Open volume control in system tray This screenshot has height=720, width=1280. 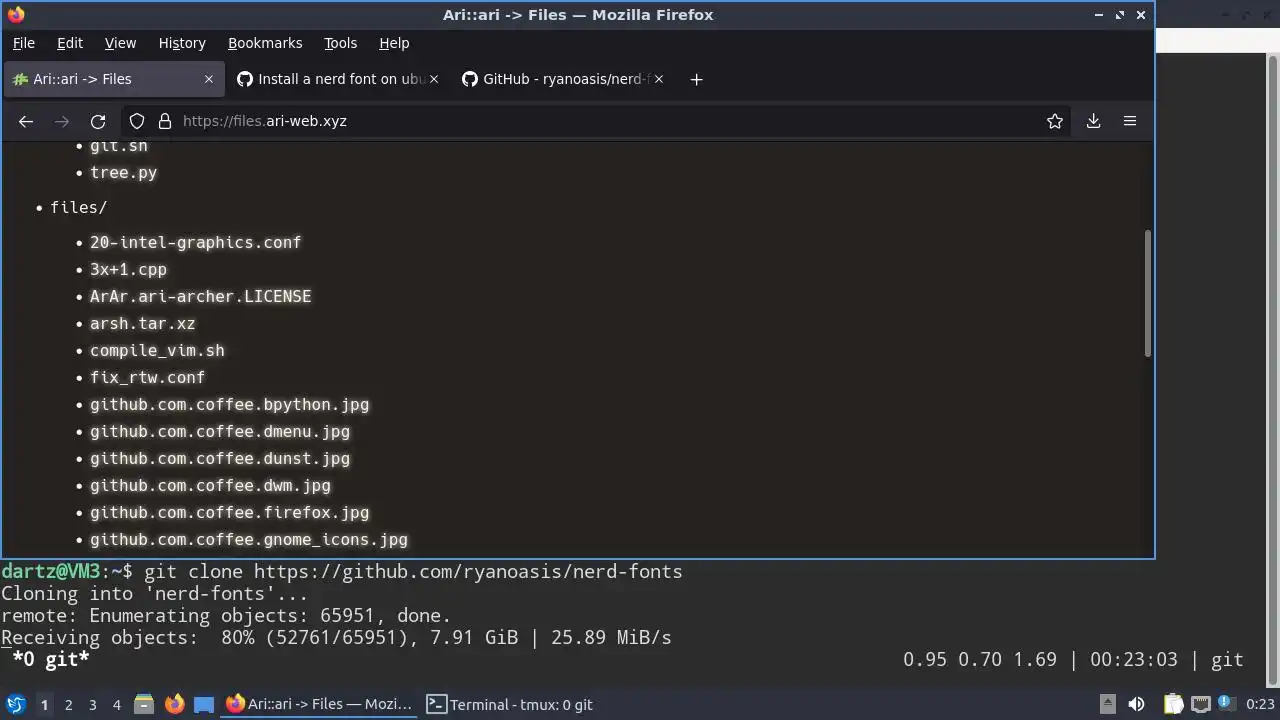pos(1136,704)
